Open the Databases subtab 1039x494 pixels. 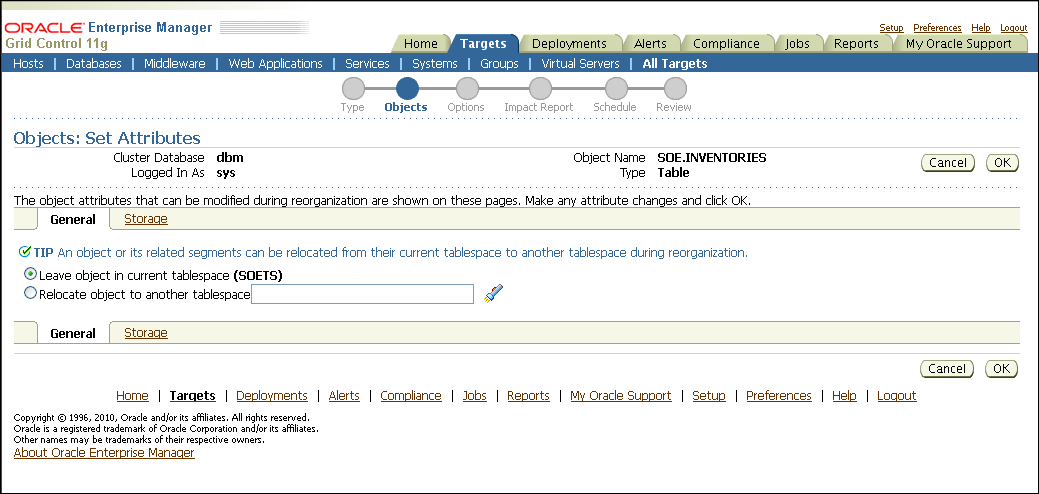pos(93,63)
